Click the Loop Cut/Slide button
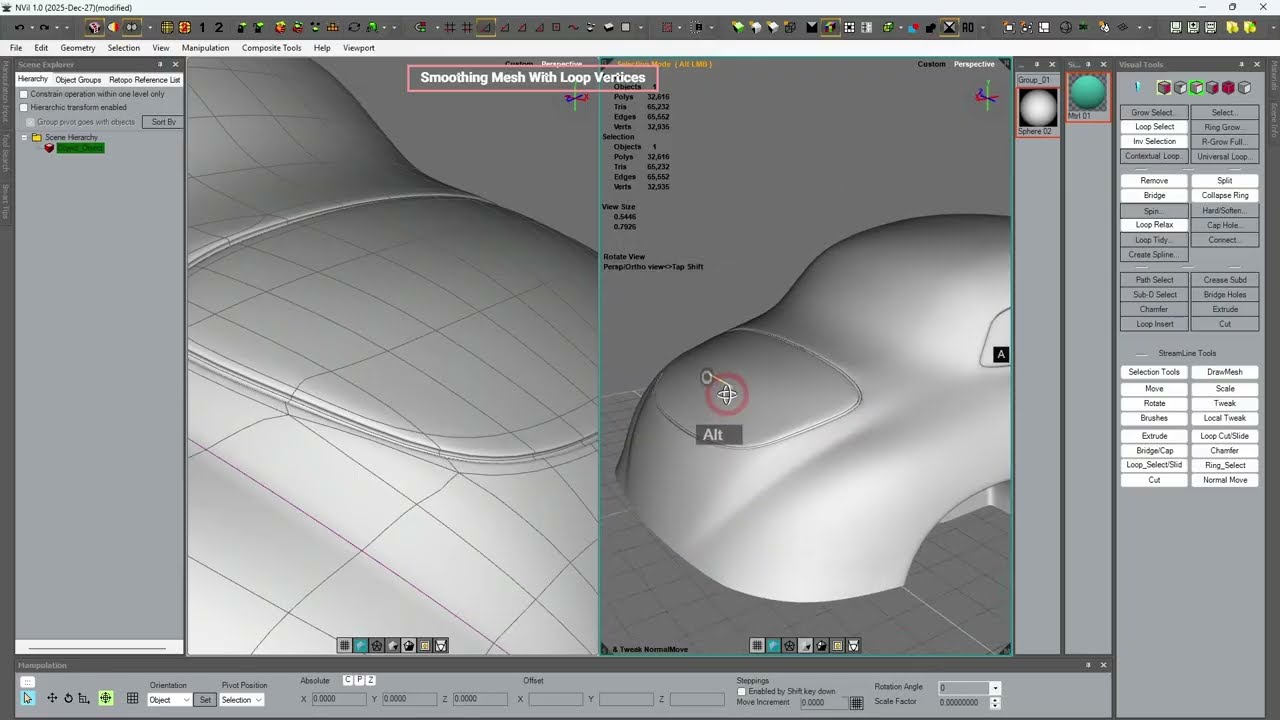Screen dimensions: 1280x720 pyautogui.click(x=1225, y=436)
